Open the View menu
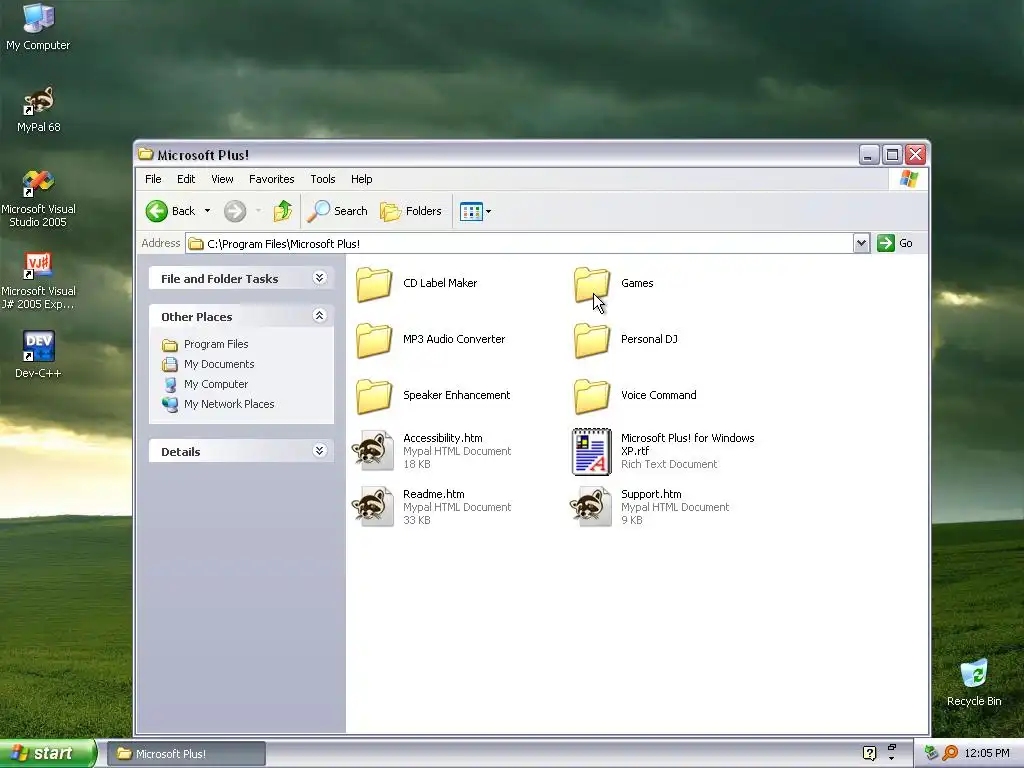The height and width of the screenshot is (768, 1024). click(222, 179)
